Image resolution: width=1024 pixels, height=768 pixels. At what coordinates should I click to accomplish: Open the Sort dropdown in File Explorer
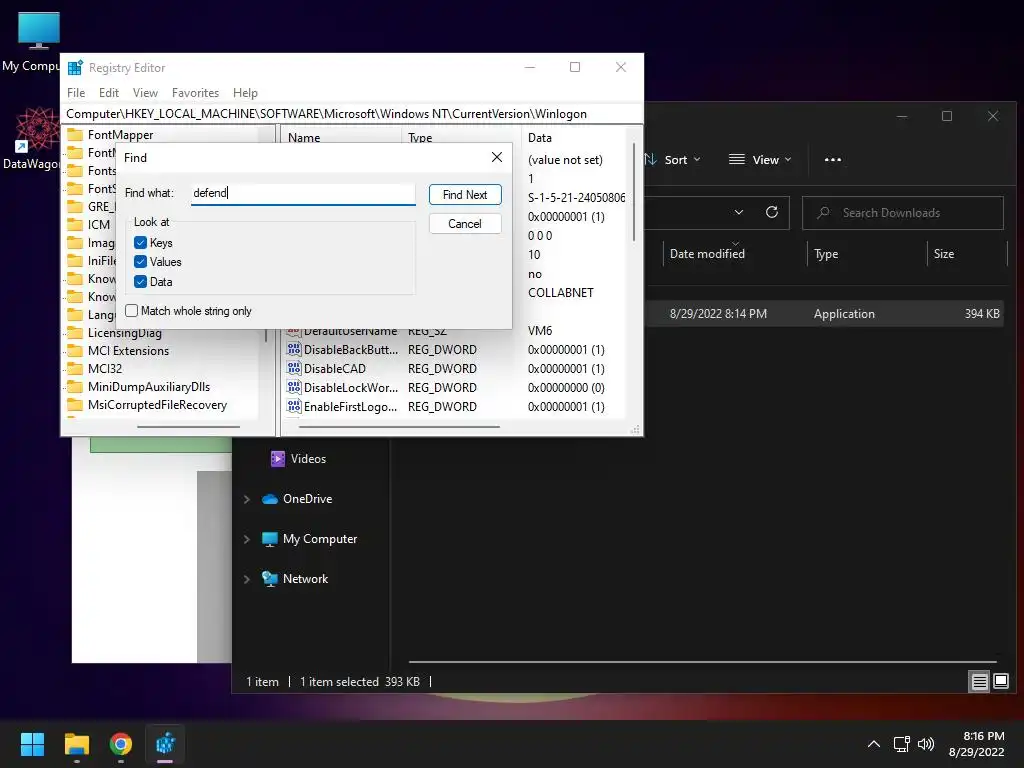[673, 159]
